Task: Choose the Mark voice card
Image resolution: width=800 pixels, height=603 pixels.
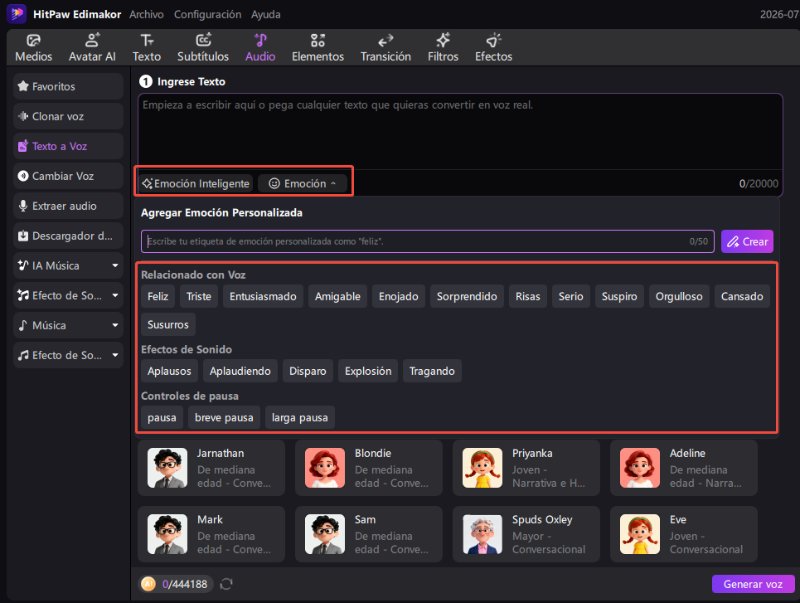Action: click(211, 534)
